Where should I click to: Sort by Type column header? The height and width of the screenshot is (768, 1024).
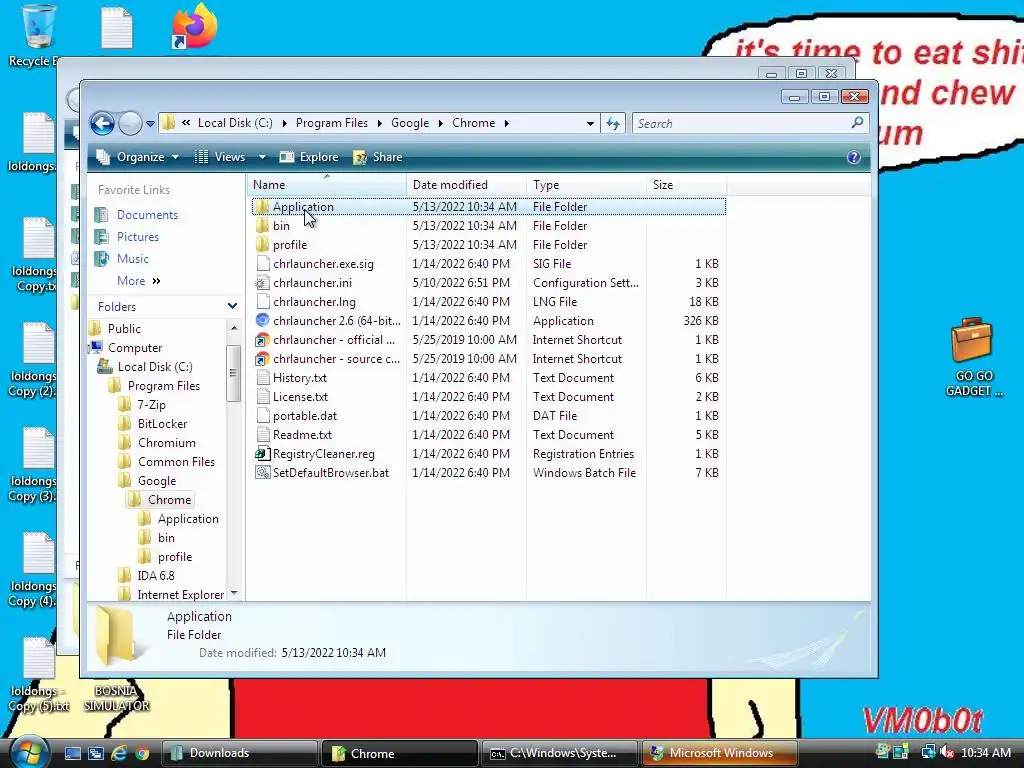pos(586,185)
